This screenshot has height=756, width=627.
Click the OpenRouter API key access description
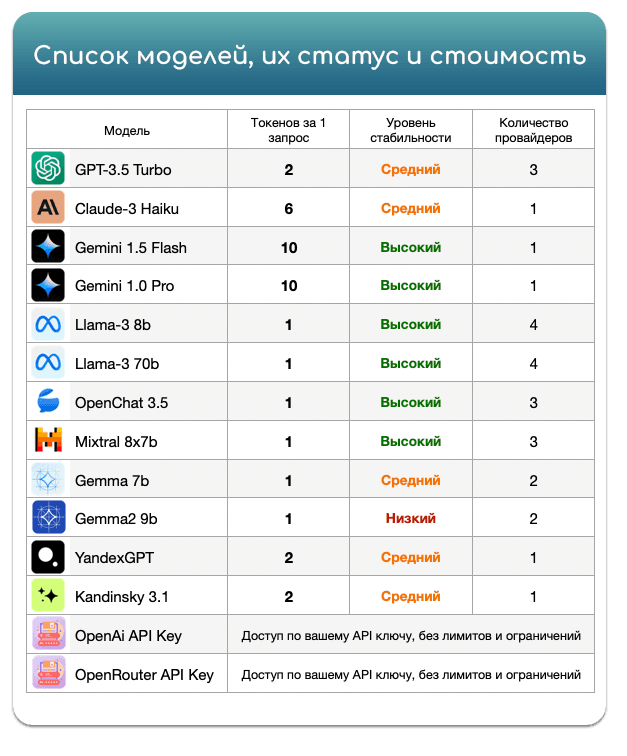410,674
